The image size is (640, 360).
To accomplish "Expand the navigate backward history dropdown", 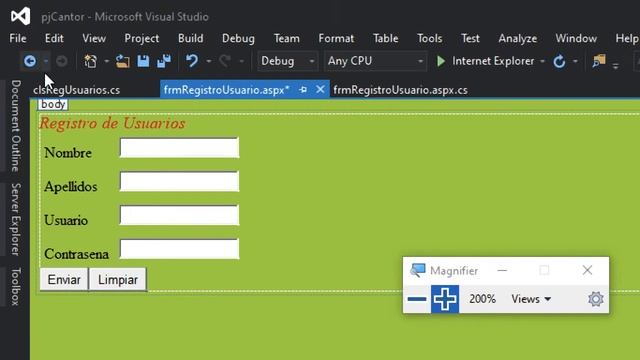I will pos(46,61).
